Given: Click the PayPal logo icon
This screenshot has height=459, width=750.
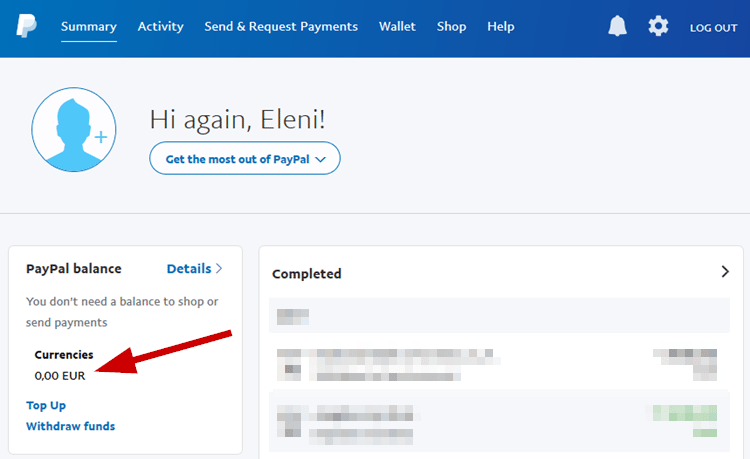Looking at the screenshot, I should pos(26,26).
